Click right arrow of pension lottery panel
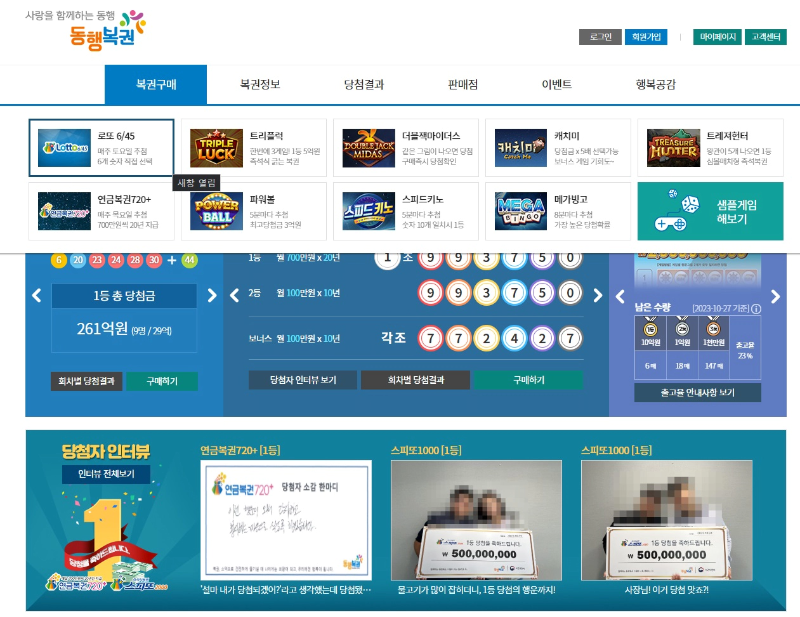 [597, 295]
